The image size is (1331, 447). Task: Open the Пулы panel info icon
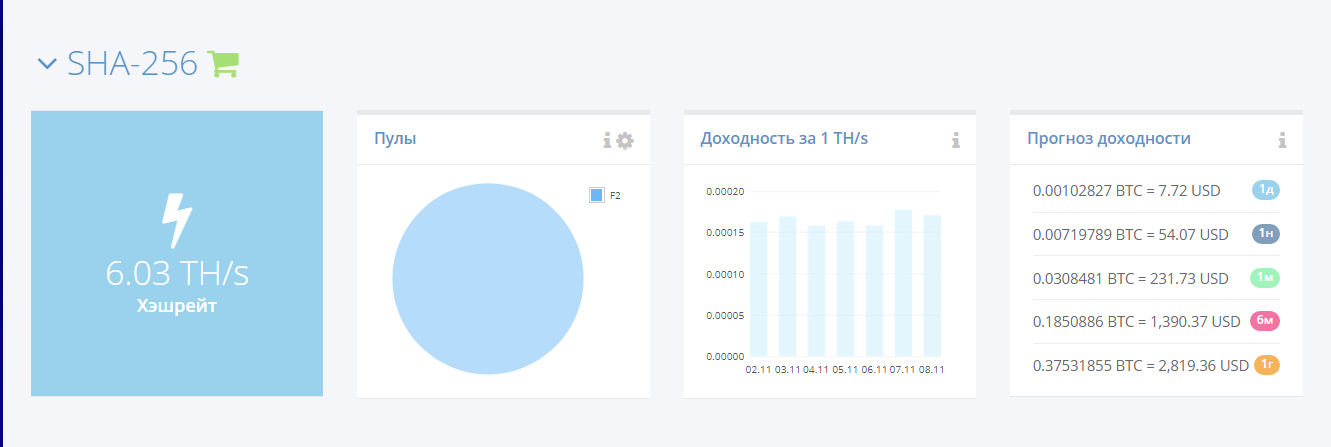pyautogui.click(x=607, y=140)
